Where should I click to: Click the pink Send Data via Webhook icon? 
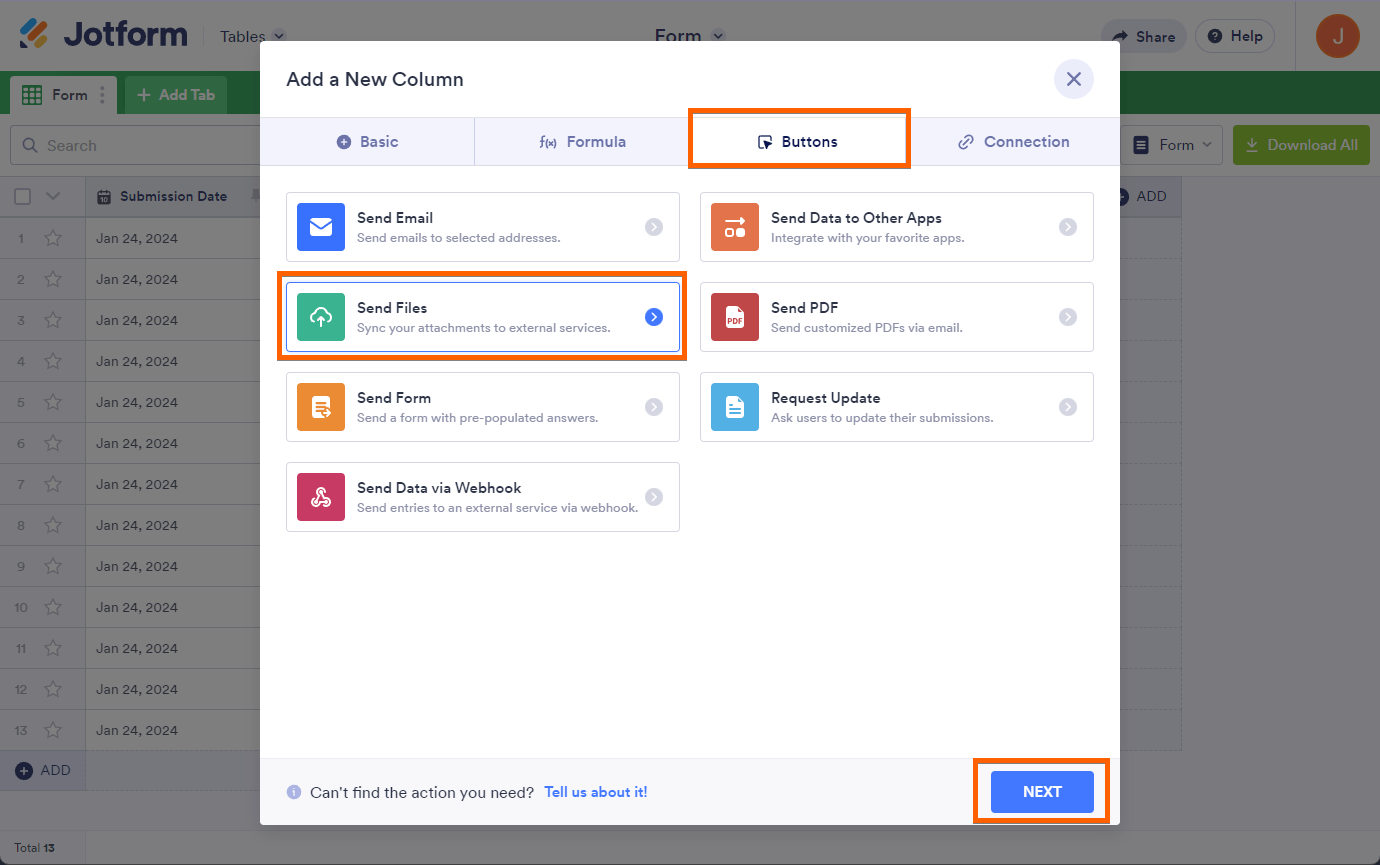click(321, 497)
